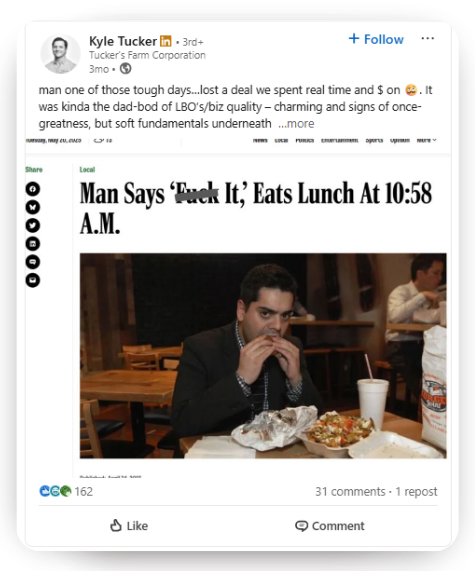
Task: Share article via LinkedIn icon
Action: [33, 244]
